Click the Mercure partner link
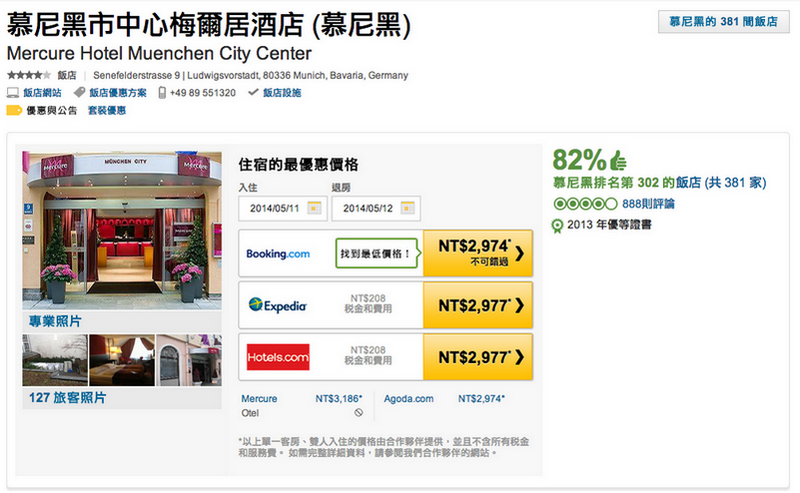The image size is (800, 493). (x=259, y=399)
